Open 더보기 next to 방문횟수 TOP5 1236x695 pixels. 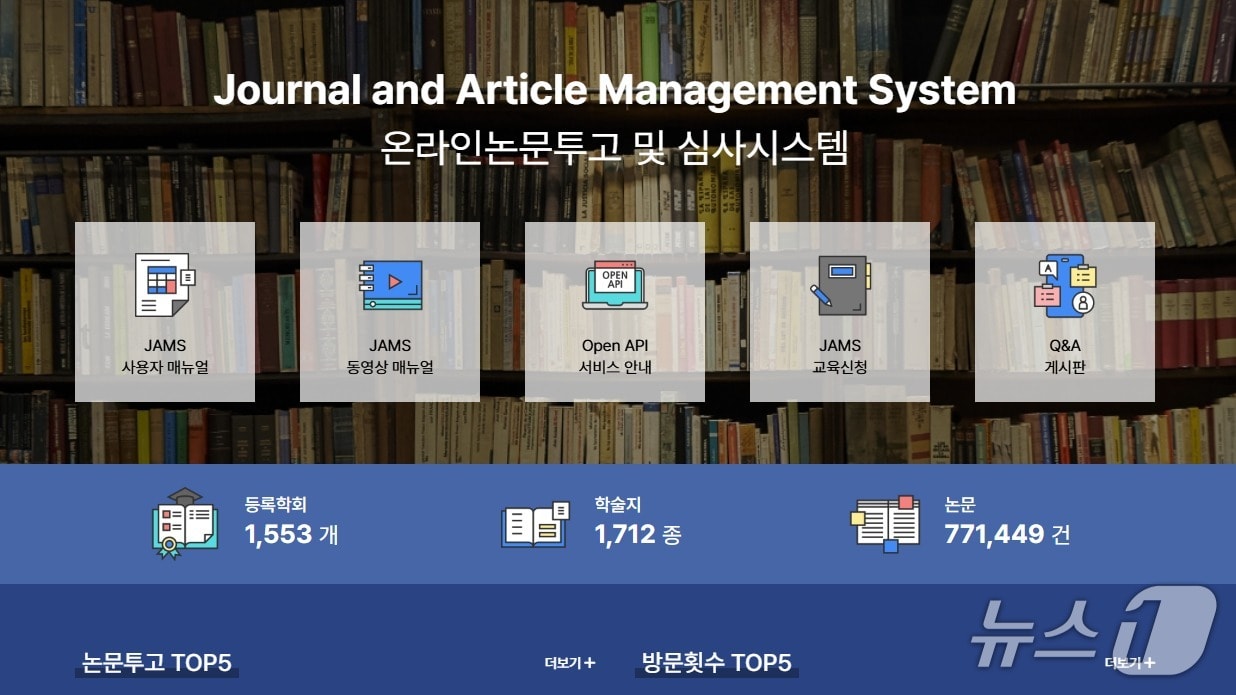pyautogui.click(x=1131, y=661)
